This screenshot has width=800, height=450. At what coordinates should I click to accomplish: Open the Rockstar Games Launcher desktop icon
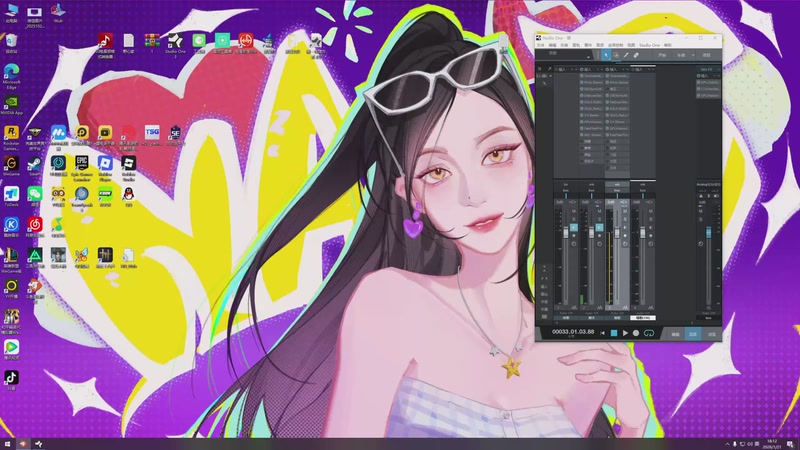tap(11, 138)
